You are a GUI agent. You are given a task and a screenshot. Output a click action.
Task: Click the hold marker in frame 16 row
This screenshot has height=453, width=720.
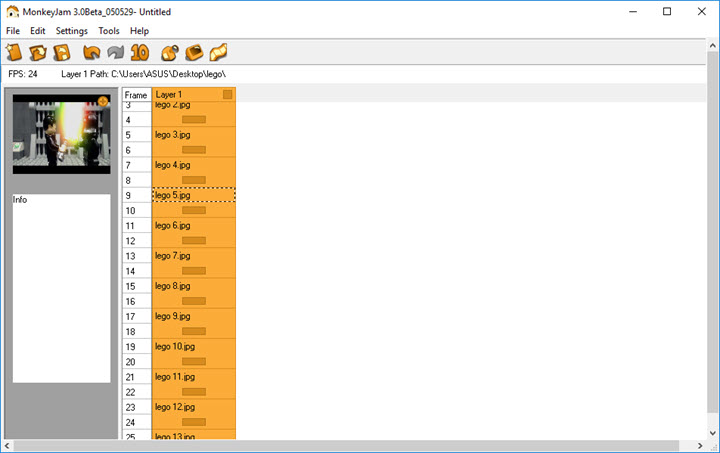coord(194,302)
